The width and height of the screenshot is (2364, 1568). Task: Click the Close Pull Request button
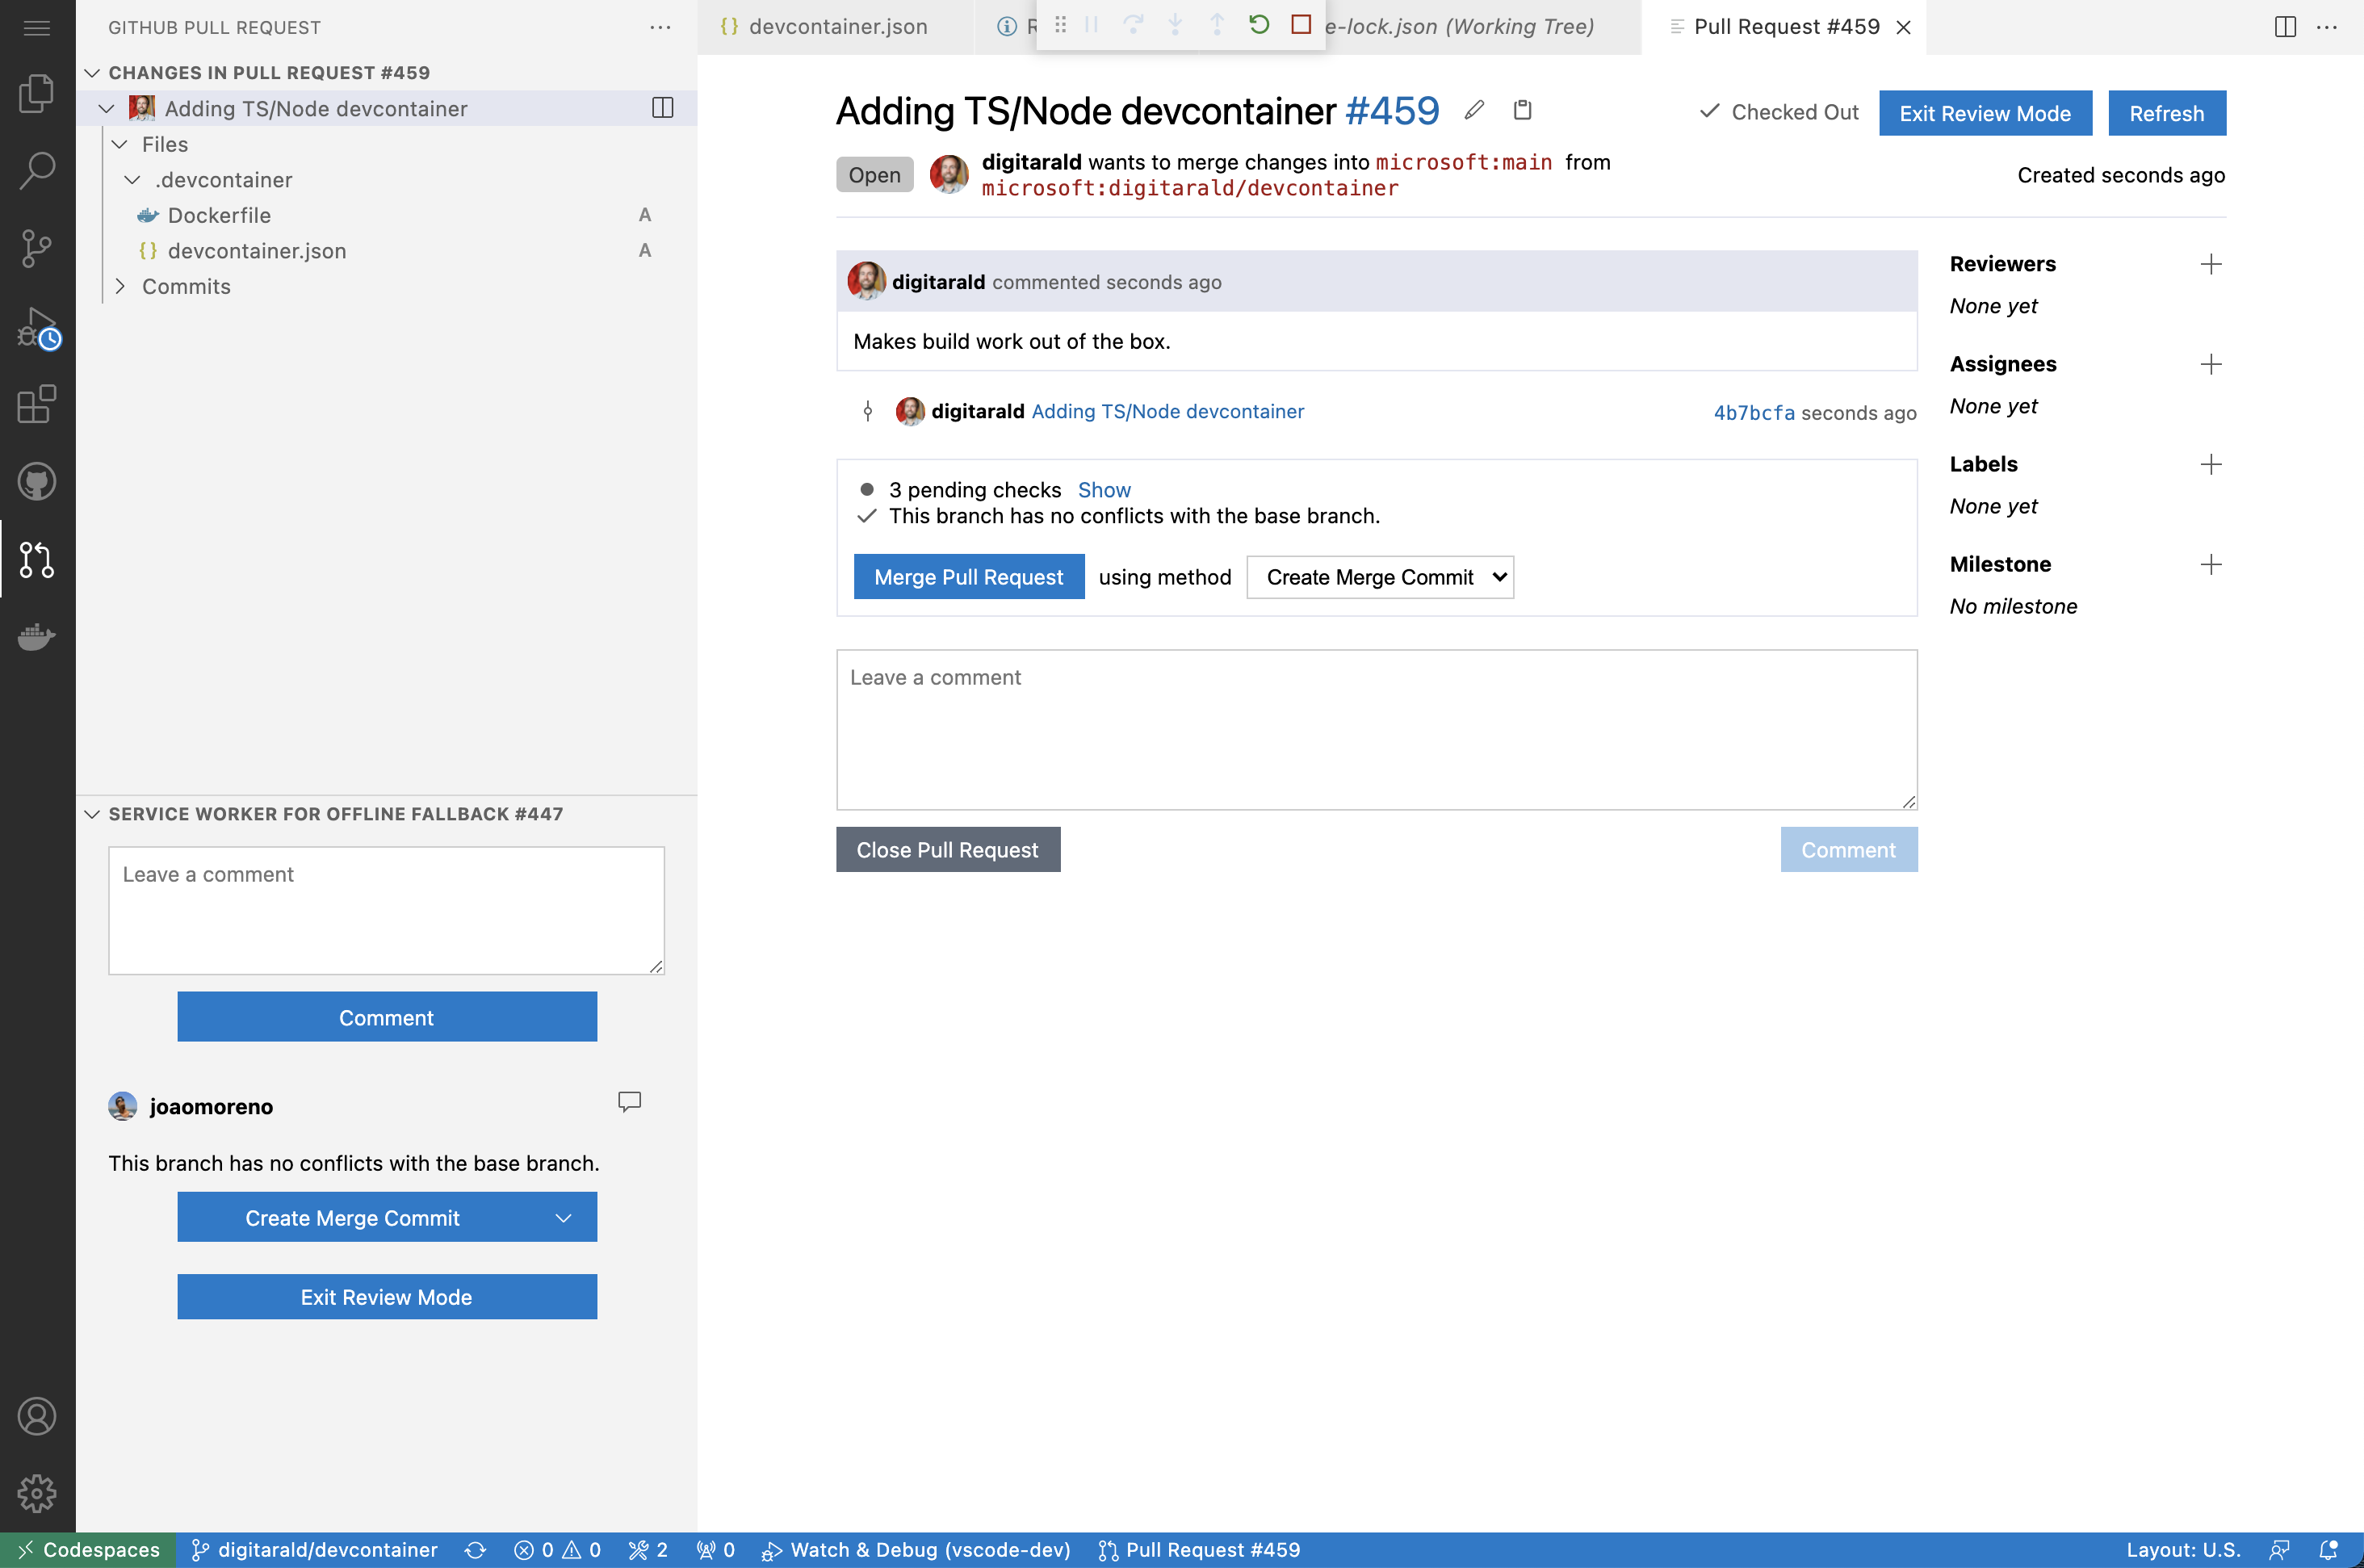coord(948,850)
